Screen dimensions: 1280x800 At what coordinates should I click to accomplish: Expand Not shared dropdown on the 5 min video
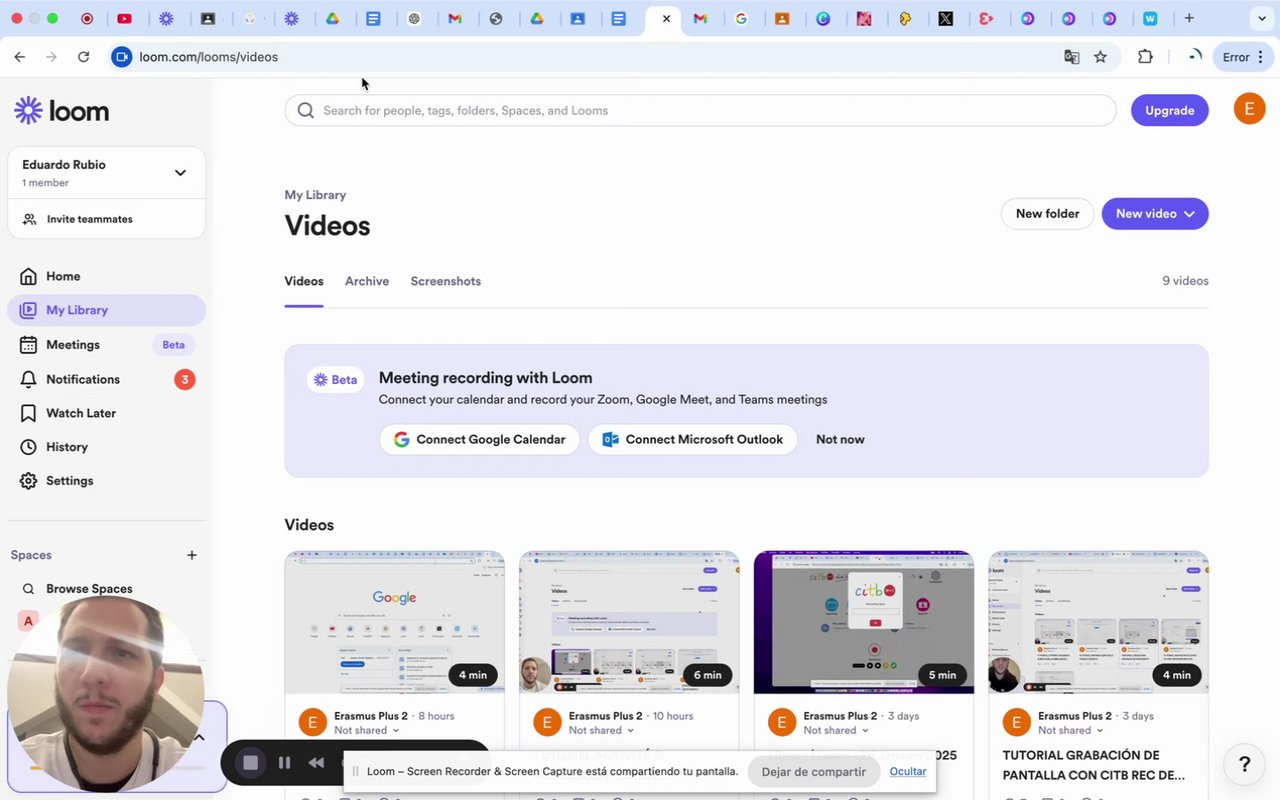click(836, 730)
